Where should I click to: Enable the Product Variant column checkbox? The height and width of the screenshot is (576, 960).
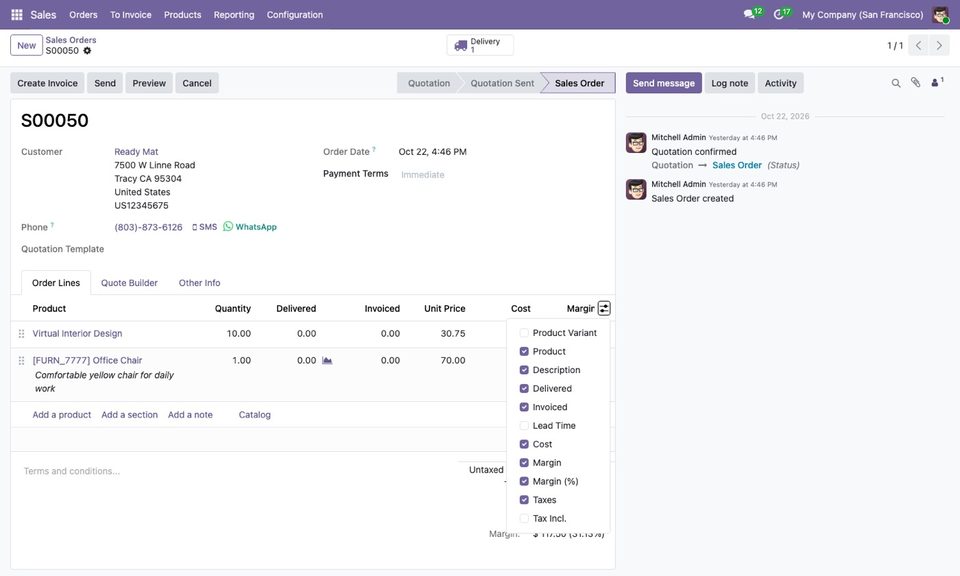[524, 333]
